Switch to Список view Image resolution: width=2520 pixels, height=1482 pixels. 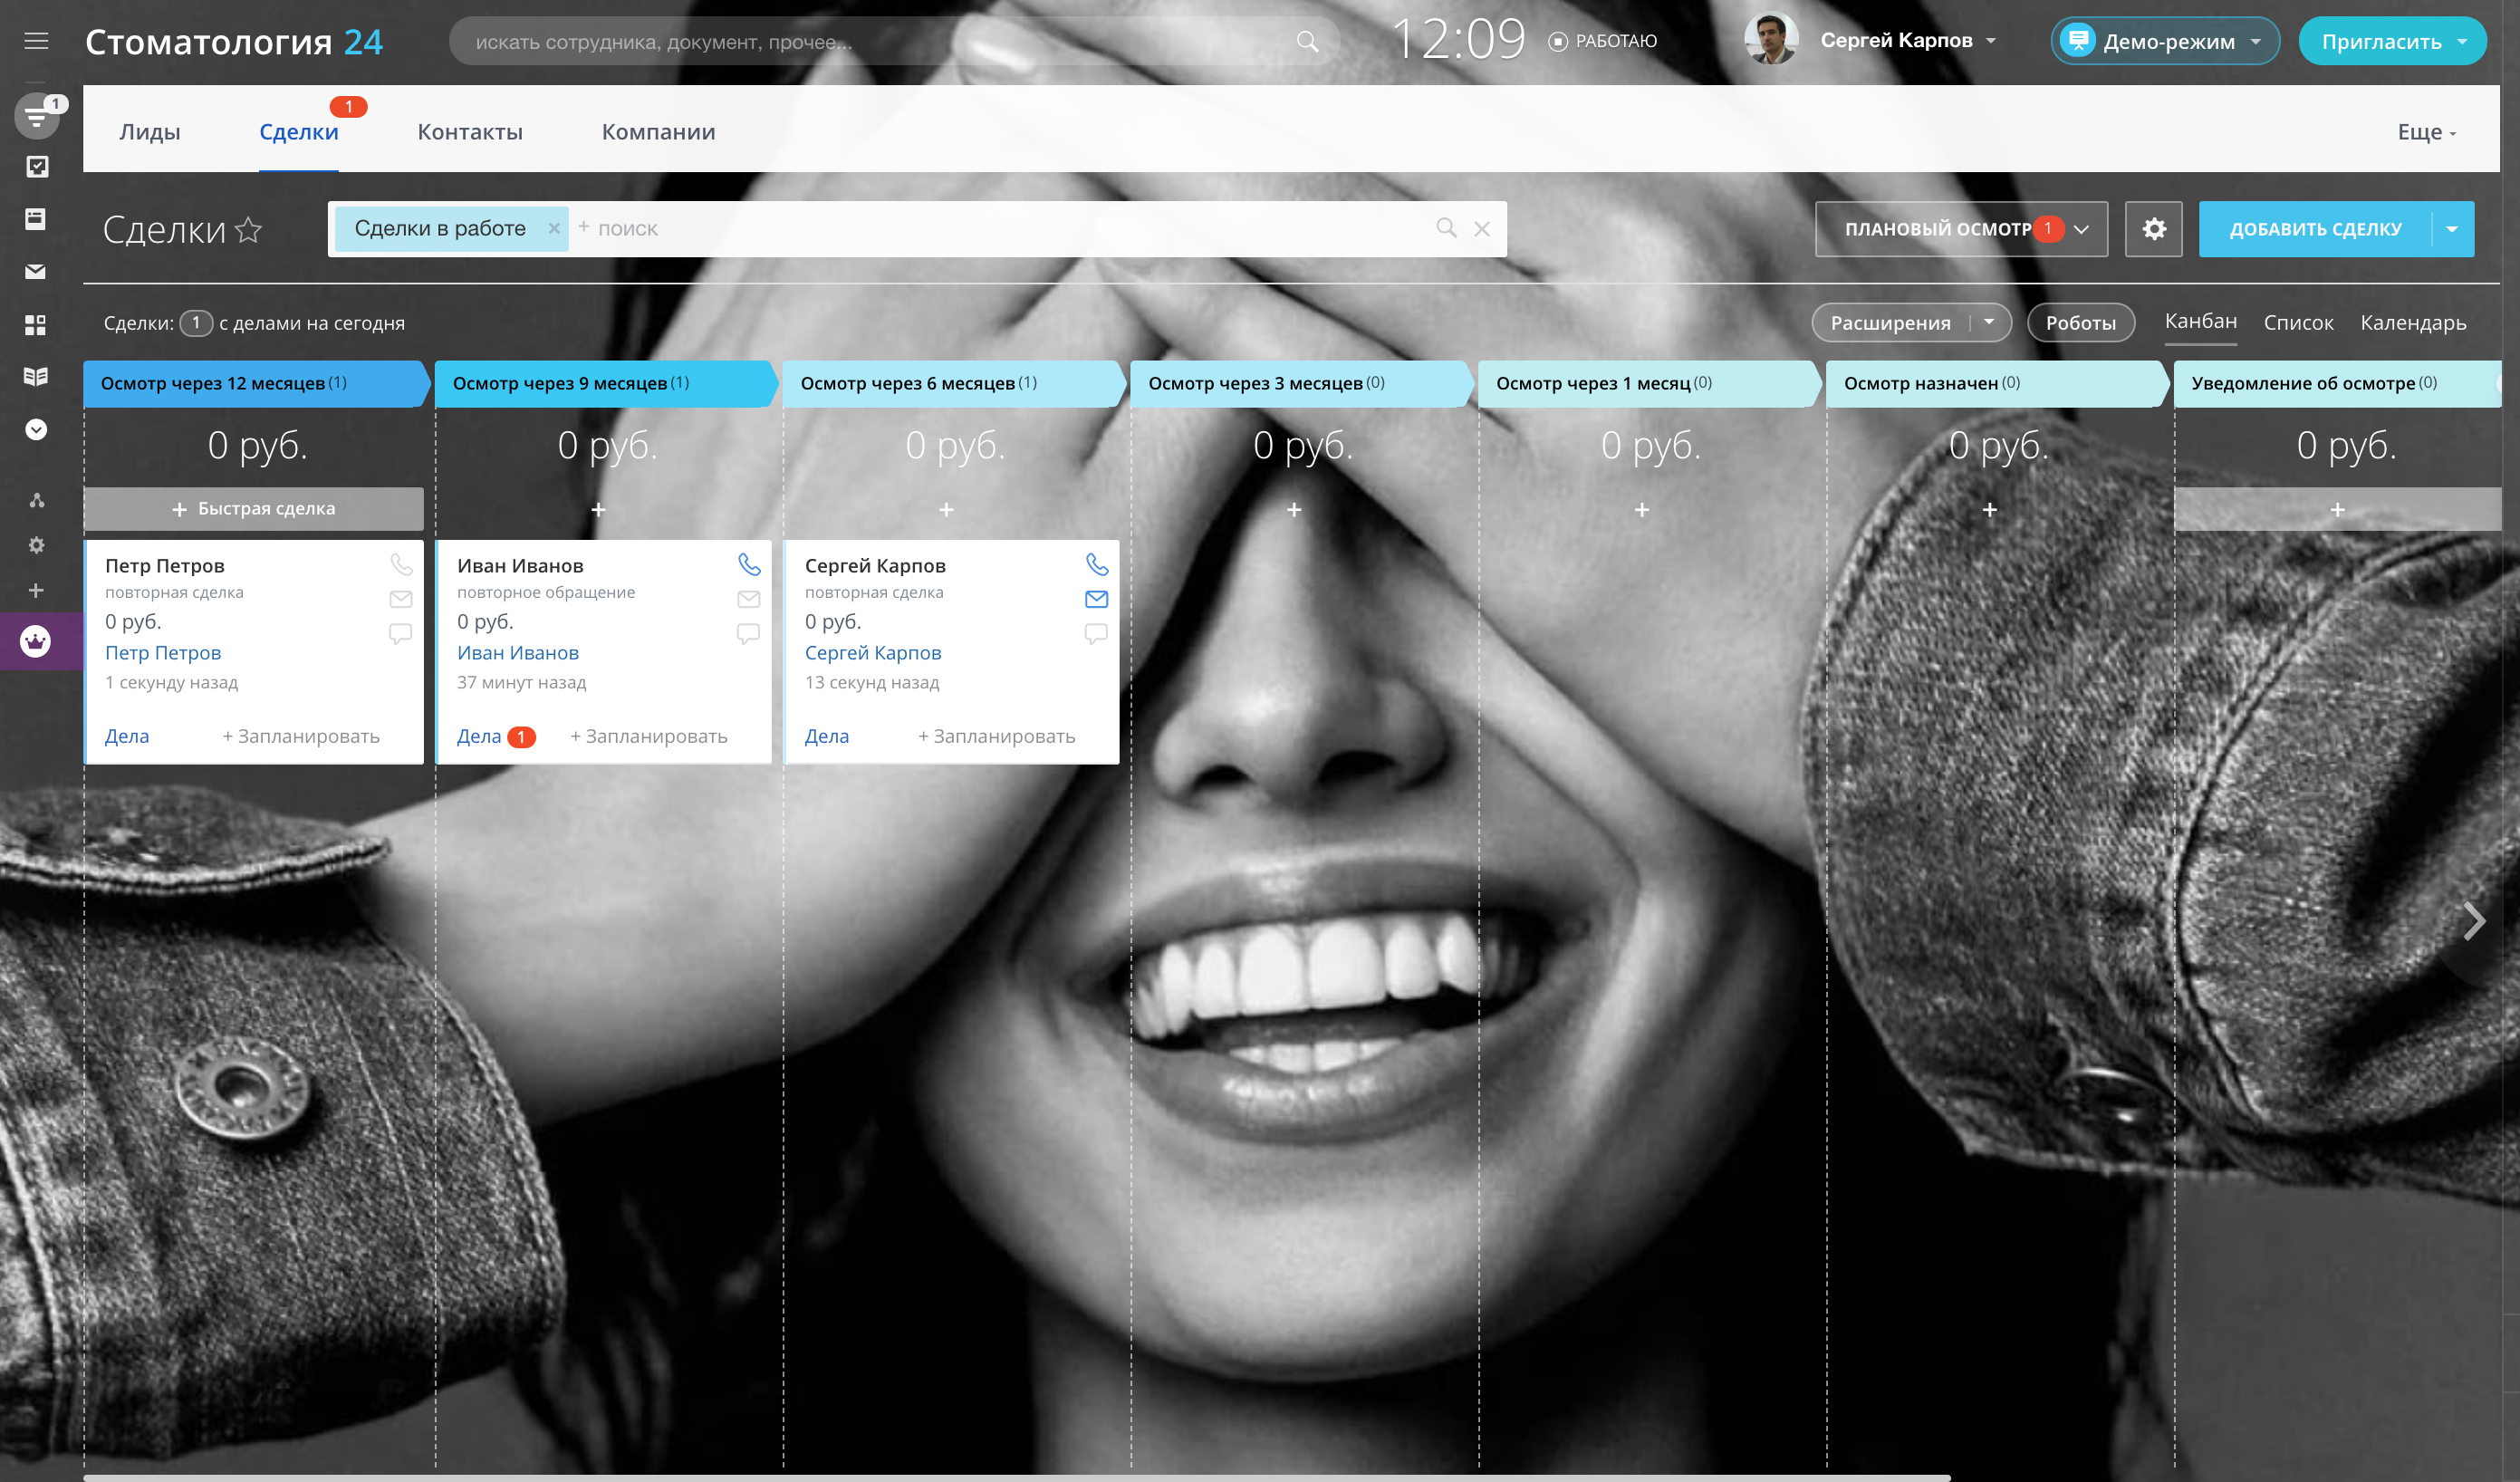point(2298,322)
